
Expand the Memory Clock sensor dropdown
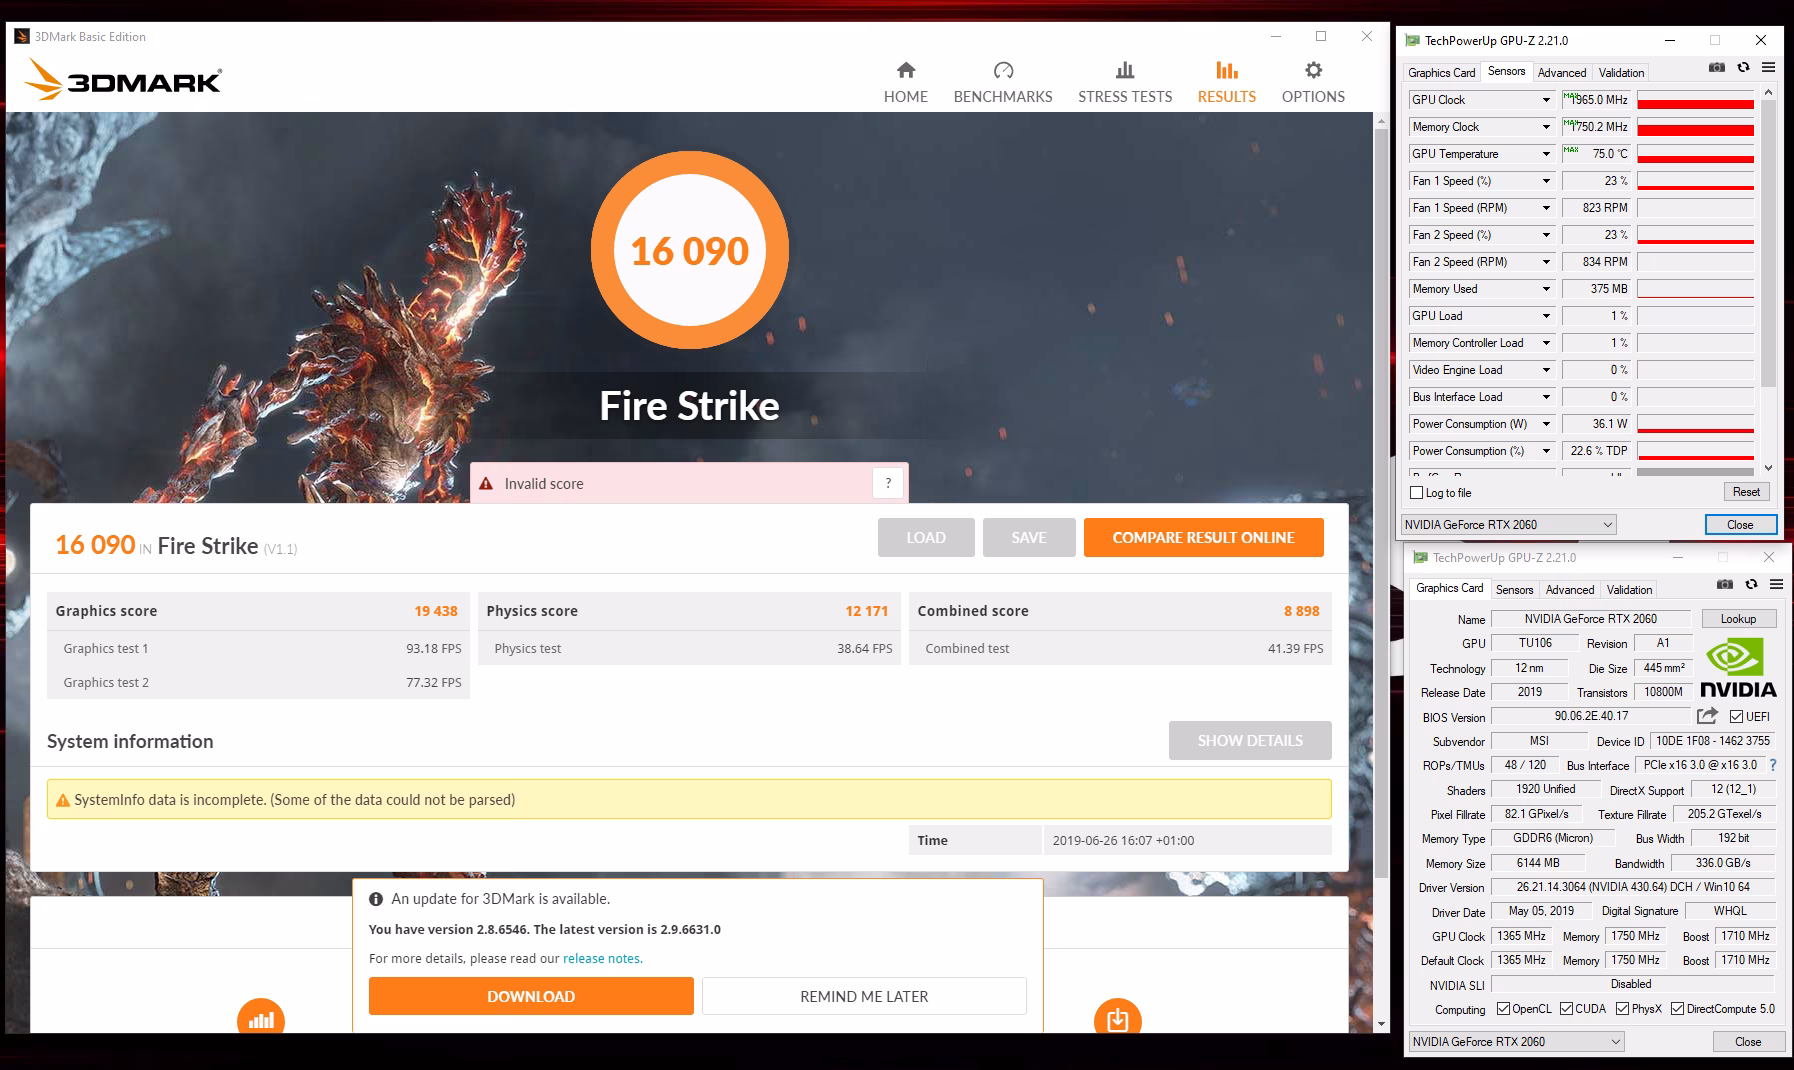(x=1546, y=127)
